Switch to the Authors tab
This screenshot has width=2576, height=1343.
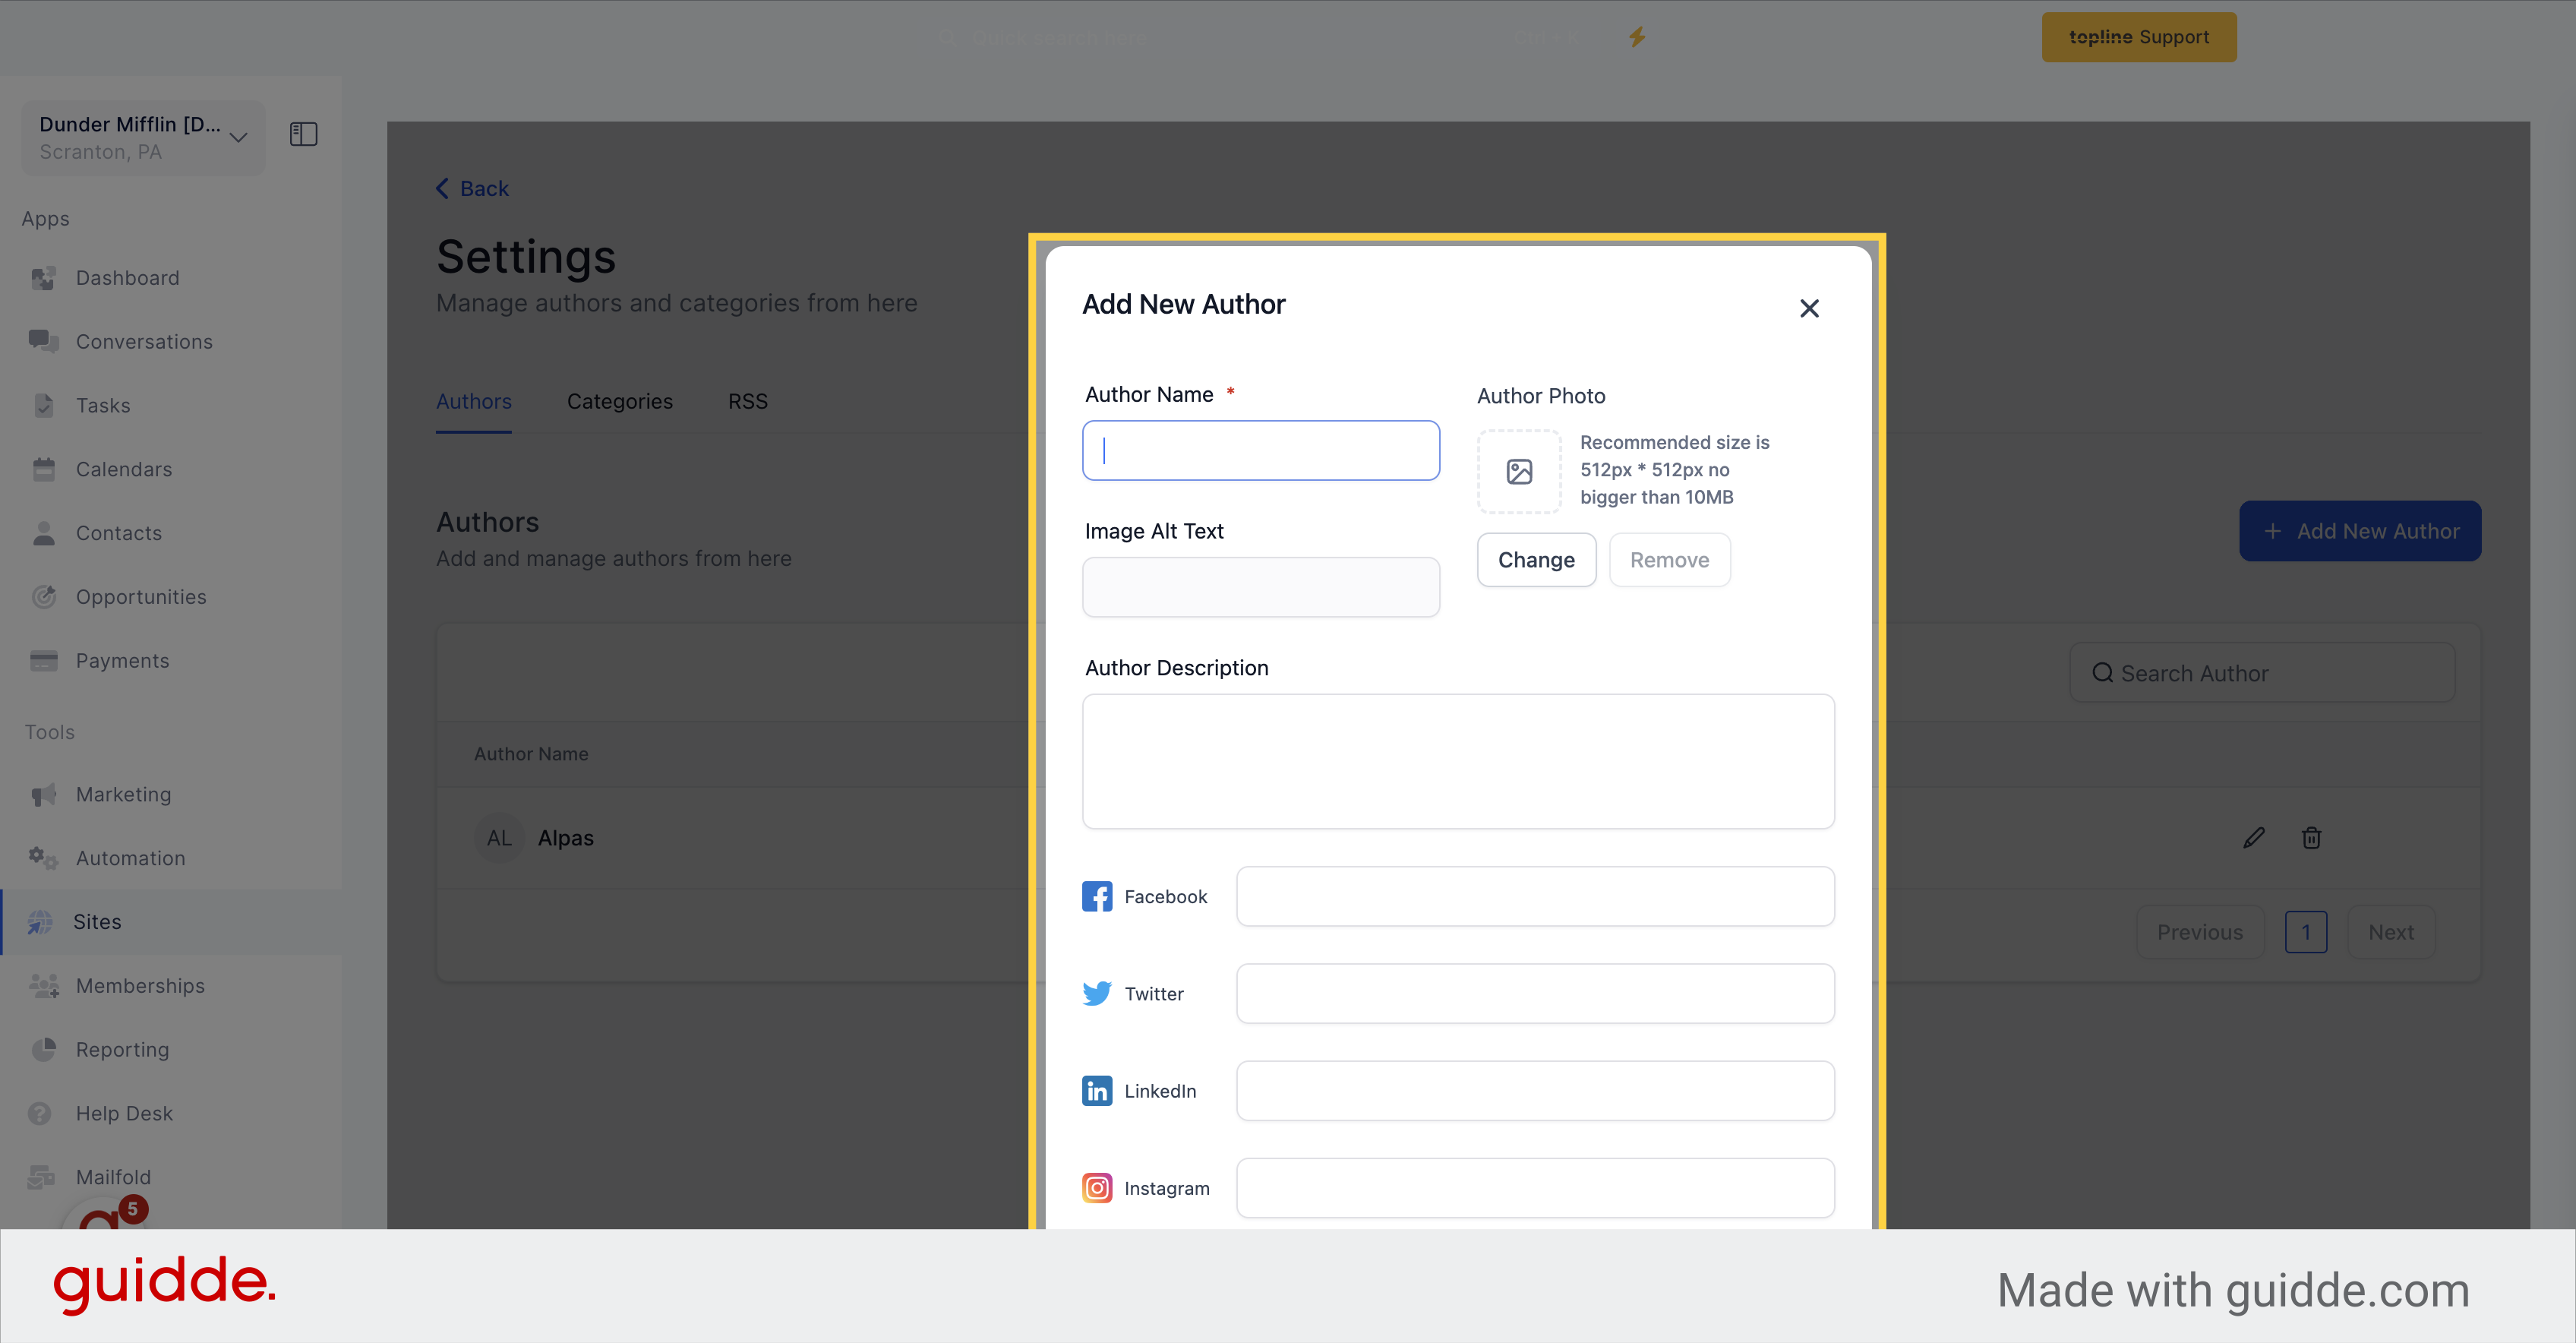pyautogui.click(x=474, y=402)
